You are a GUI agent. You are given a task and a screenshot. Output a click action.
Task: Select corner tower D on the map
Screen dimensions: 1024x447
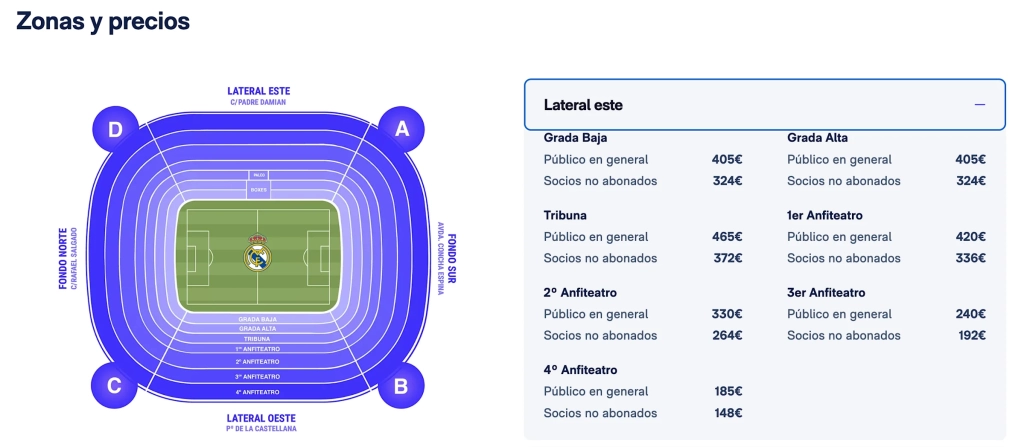[x=115, y=129]
